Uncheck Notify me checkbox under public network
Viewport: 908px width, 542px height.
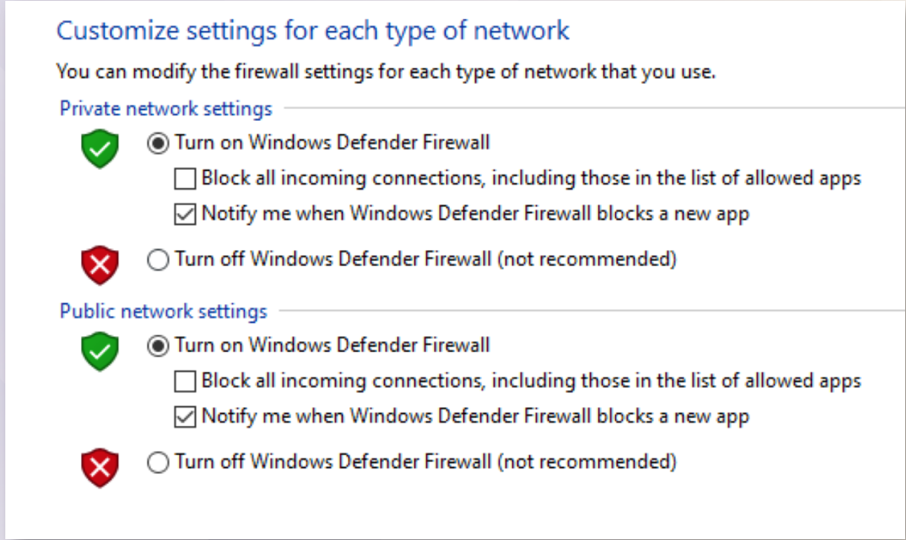[185, 417]
